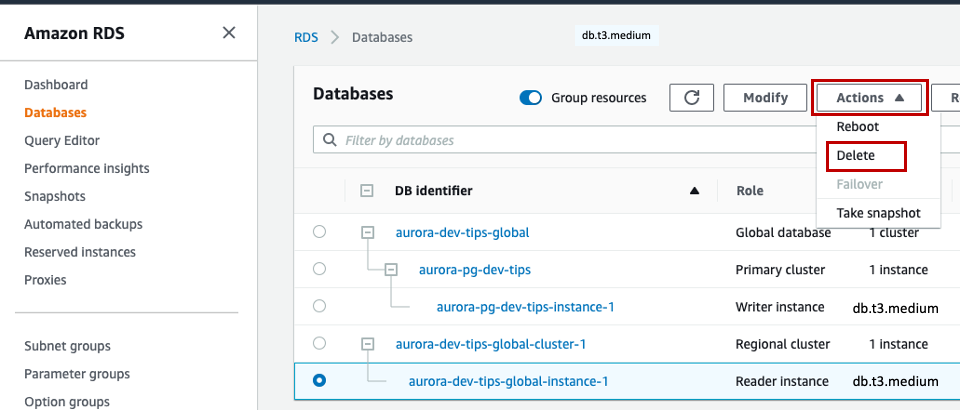Collapse the aurora-pg-dev-tips cluster node
The width and height of the screenshot is (960, 410).
pos(391,269)
